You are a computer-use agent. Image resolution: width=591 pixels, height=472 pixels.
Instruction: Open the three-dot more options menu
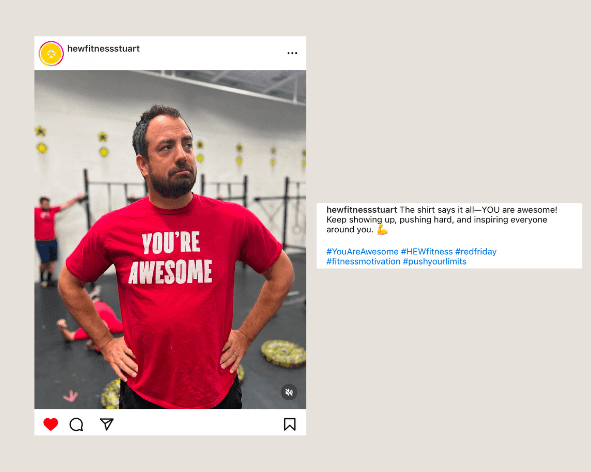292,53
